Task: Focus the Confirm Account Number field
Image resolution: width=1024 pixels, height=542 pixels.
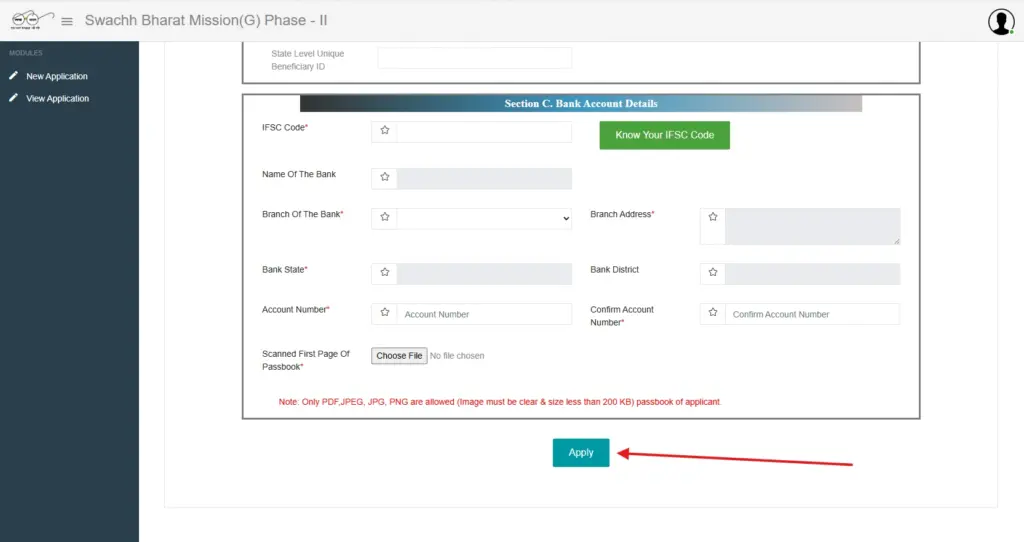Action: coord(812,314)
